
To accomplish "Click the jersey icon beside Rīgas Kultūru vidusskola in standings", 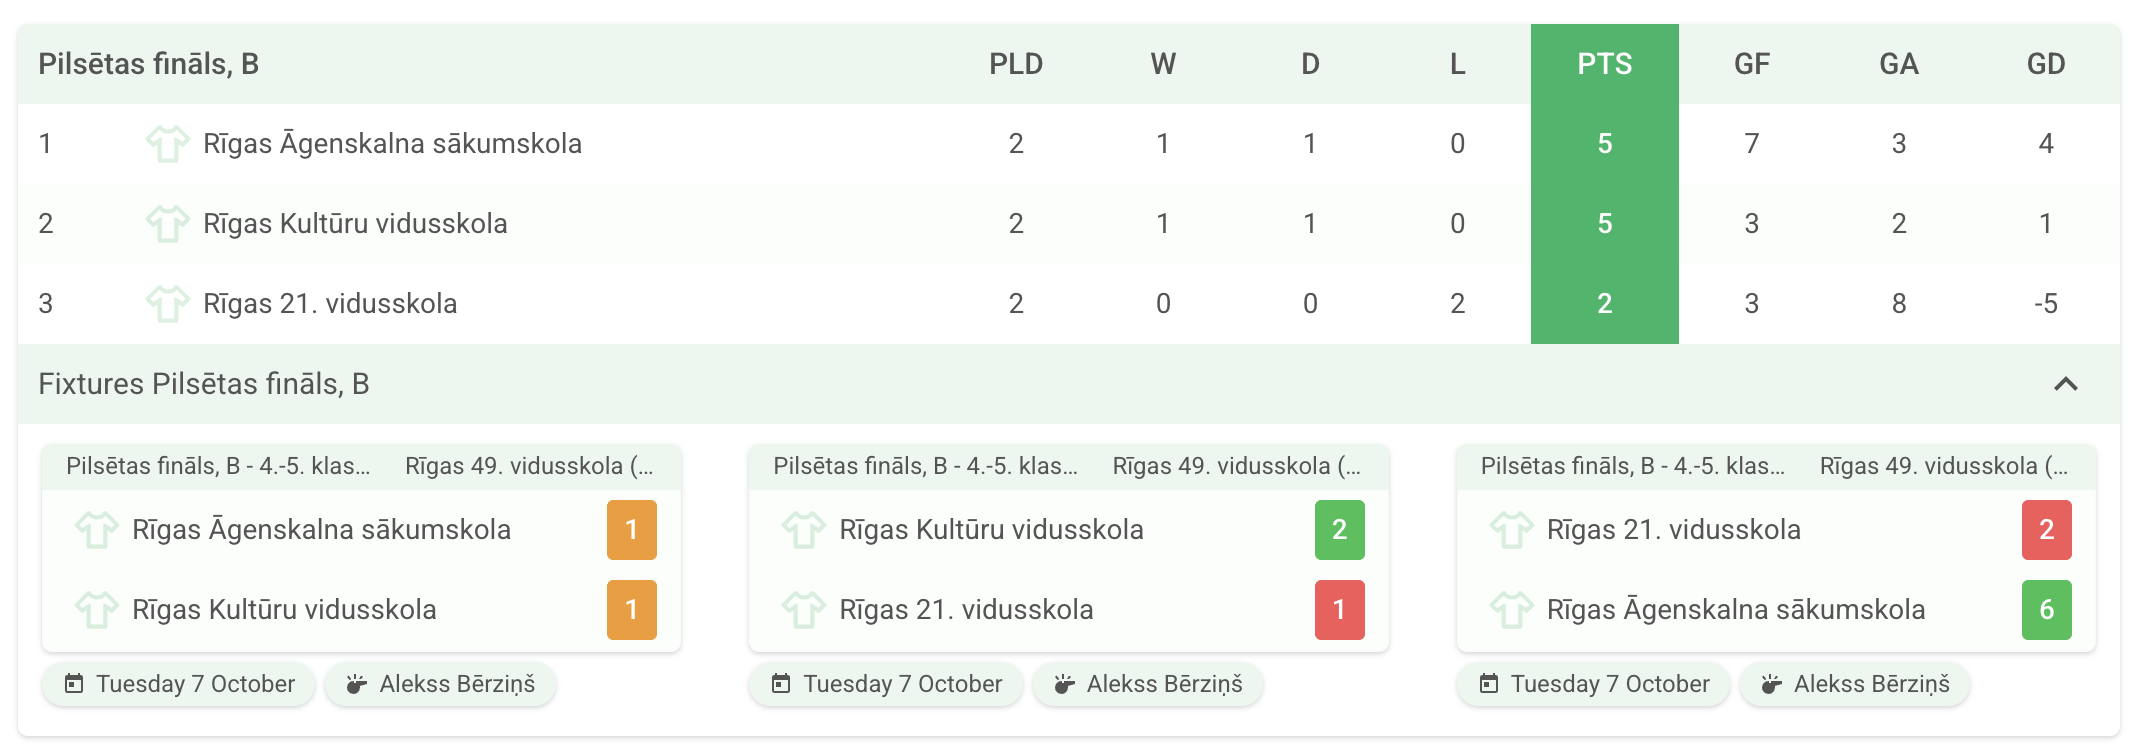I will tap(167, 224).
